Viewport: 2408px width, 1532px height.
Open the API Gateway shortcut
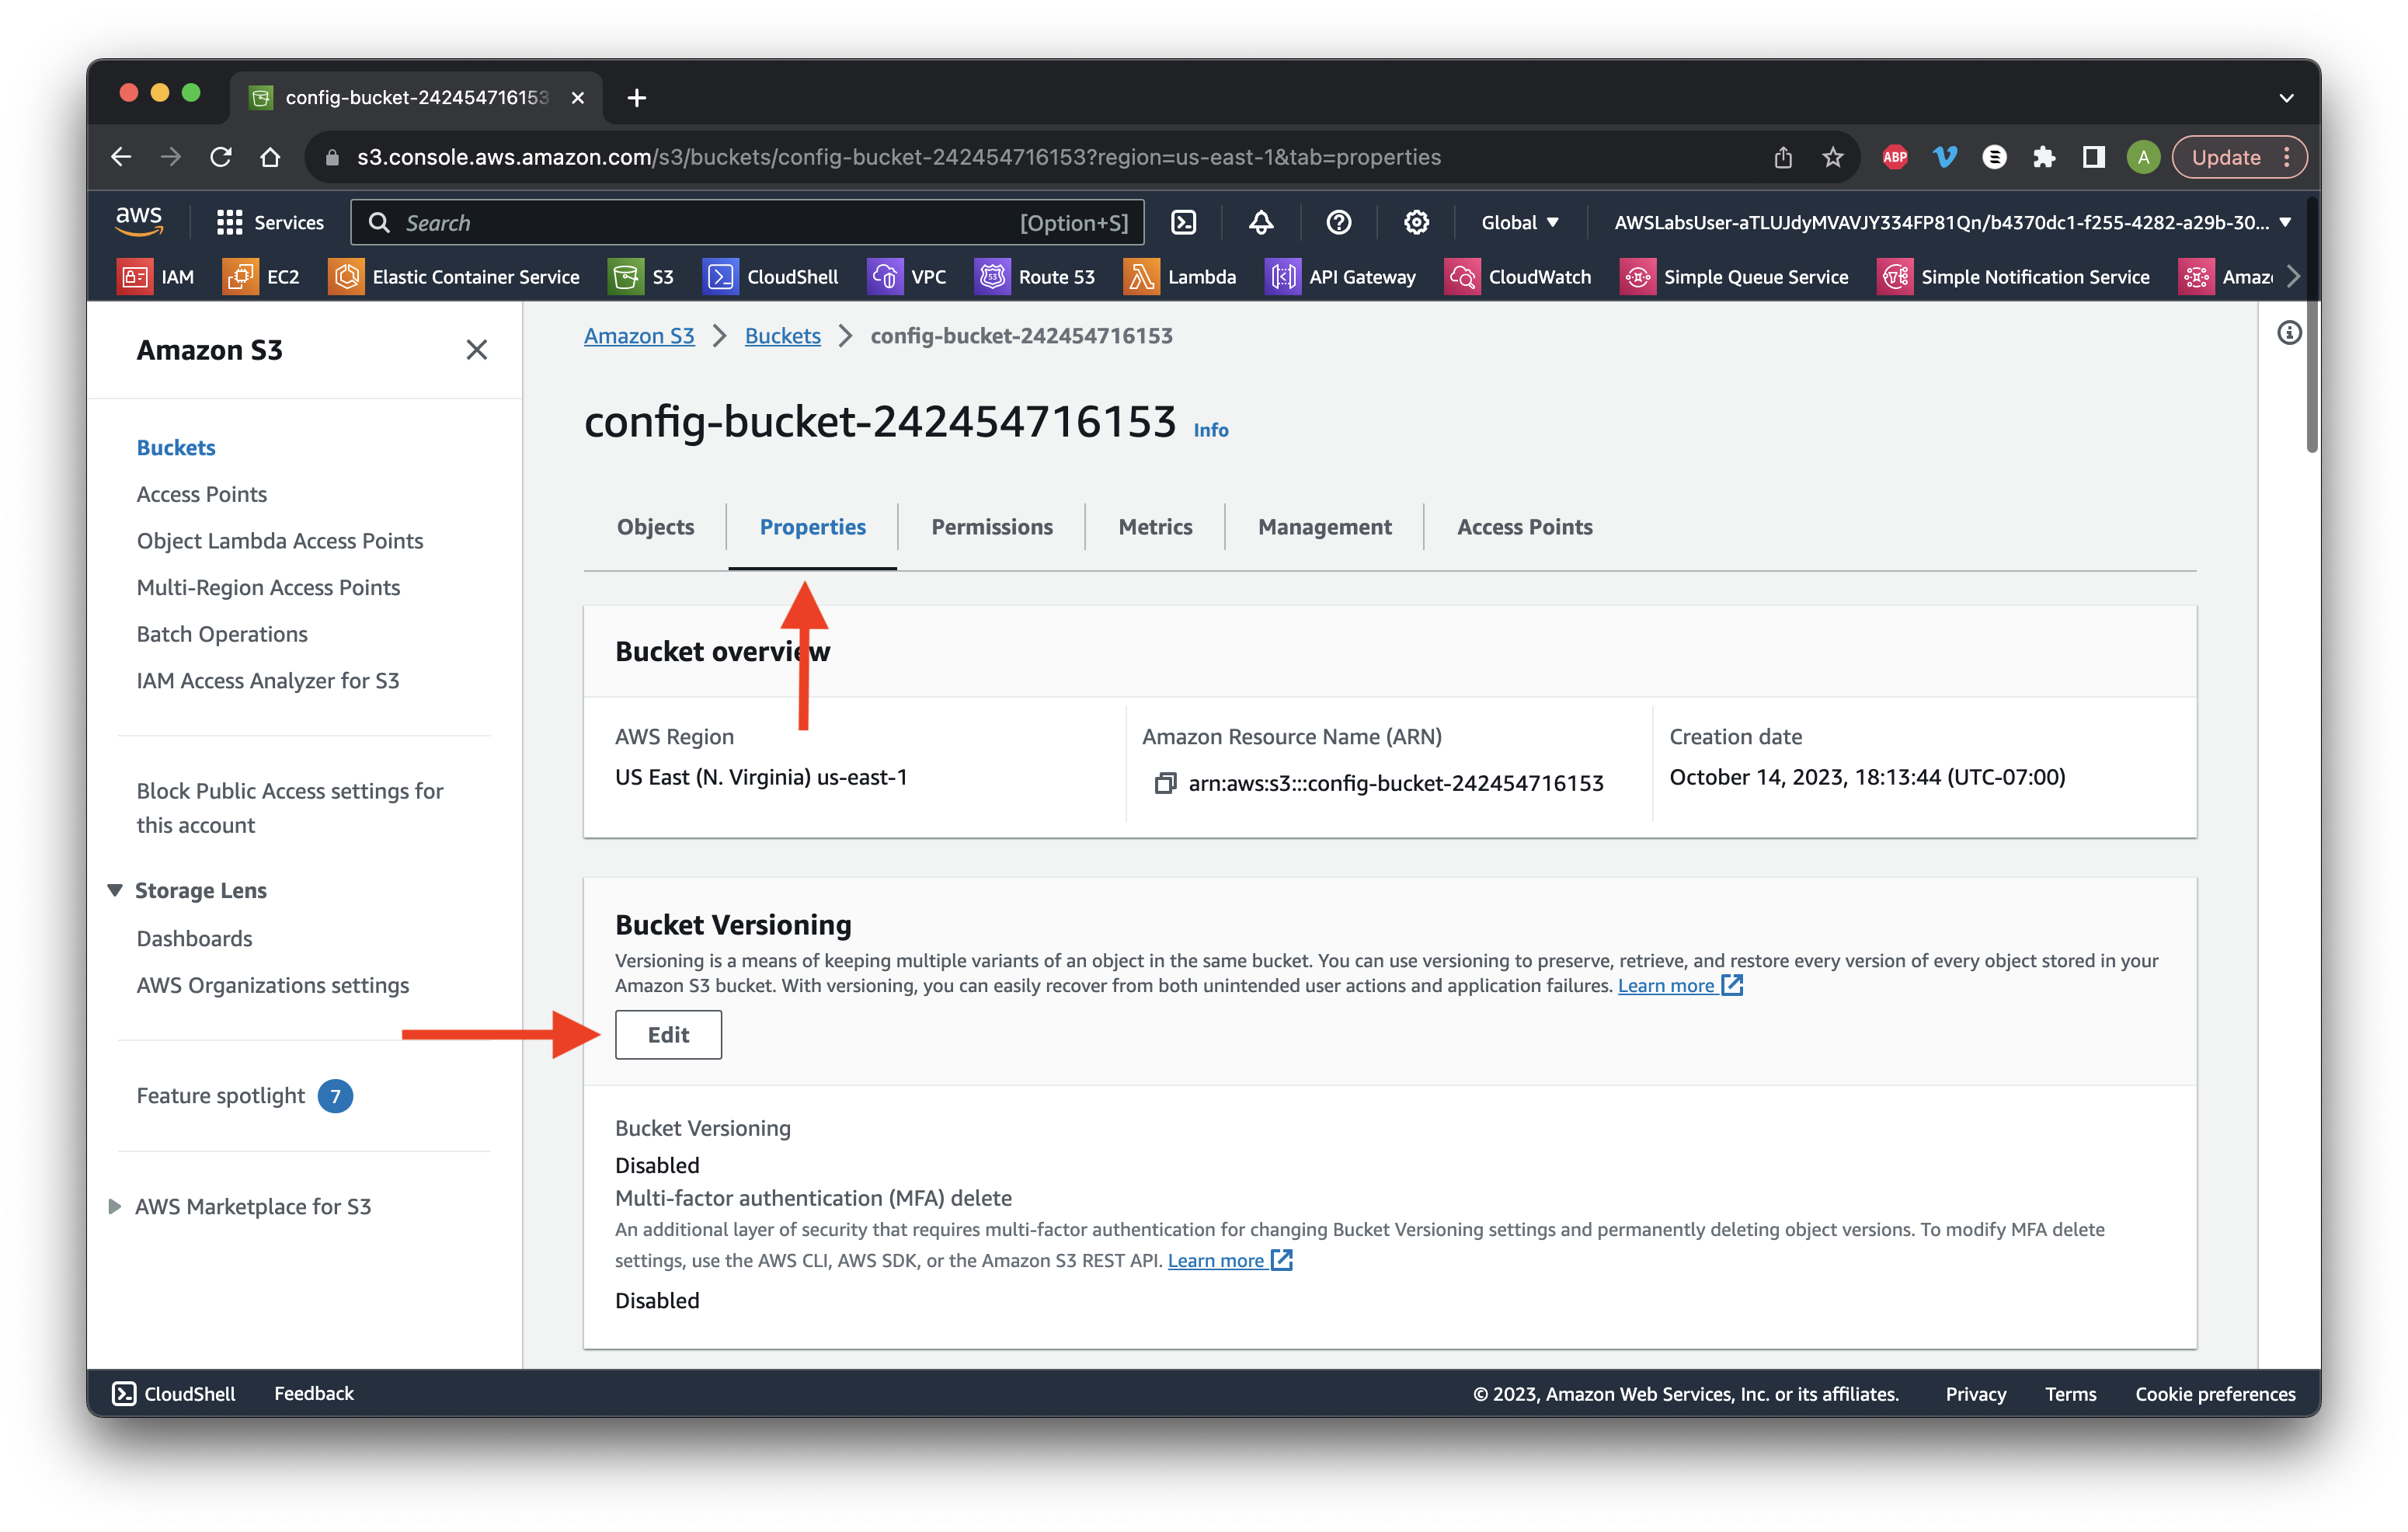(x=1341, y=277)
